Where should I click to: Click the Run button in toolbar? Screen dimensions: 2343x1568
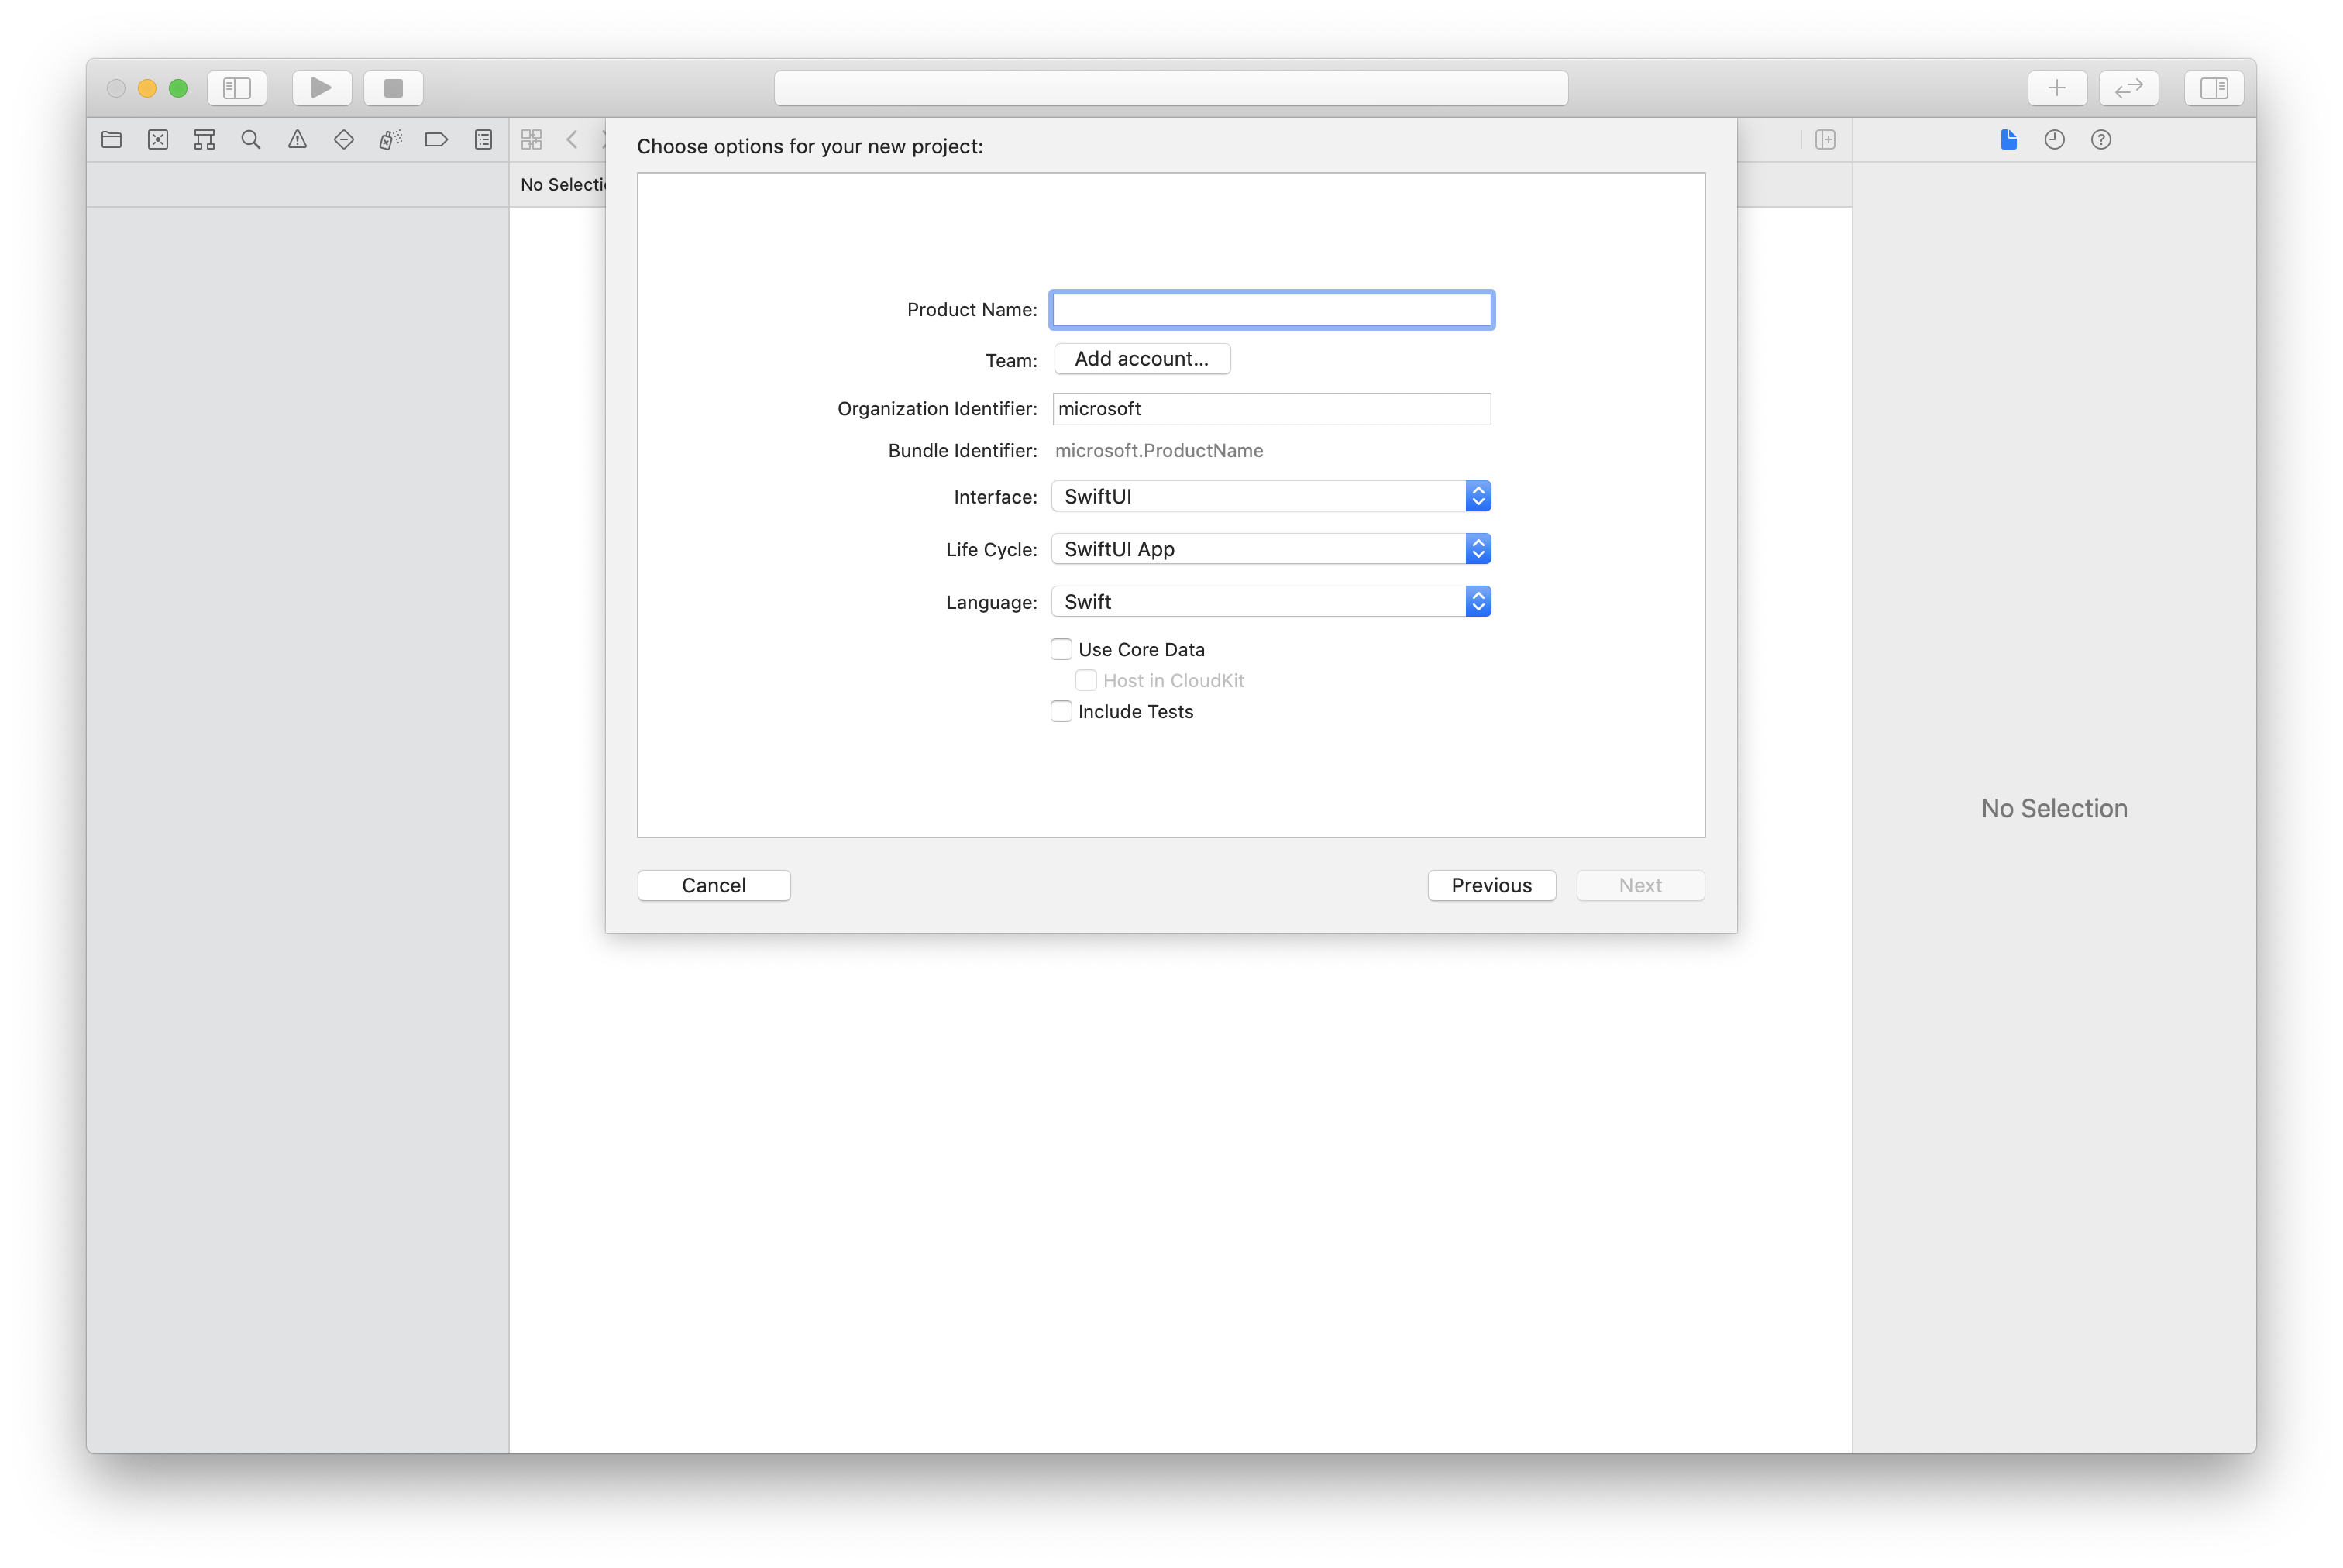coord(318,86)
